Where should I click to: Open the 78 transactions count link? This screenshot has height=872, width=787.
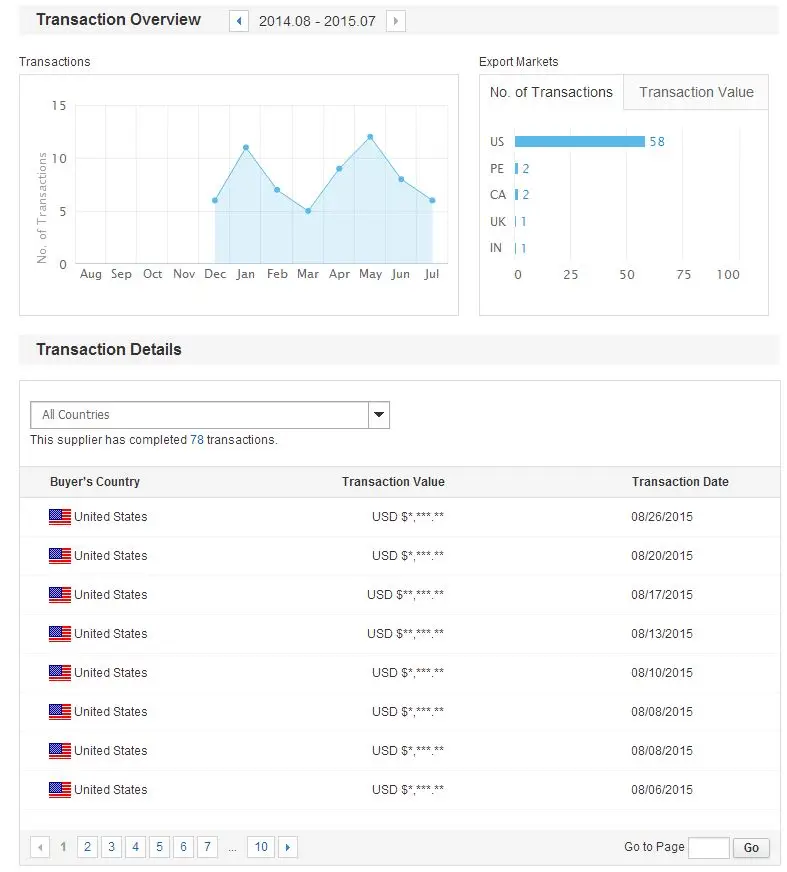point(197,440)
